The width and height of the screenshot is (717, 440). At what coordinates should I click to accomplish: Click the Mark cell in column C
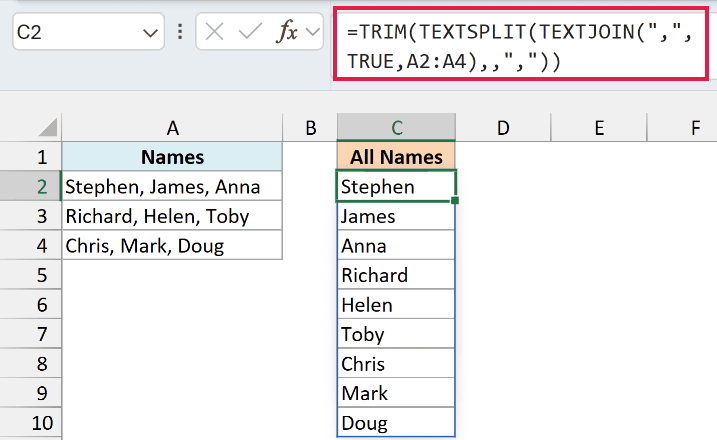click(x=396, y=393)
